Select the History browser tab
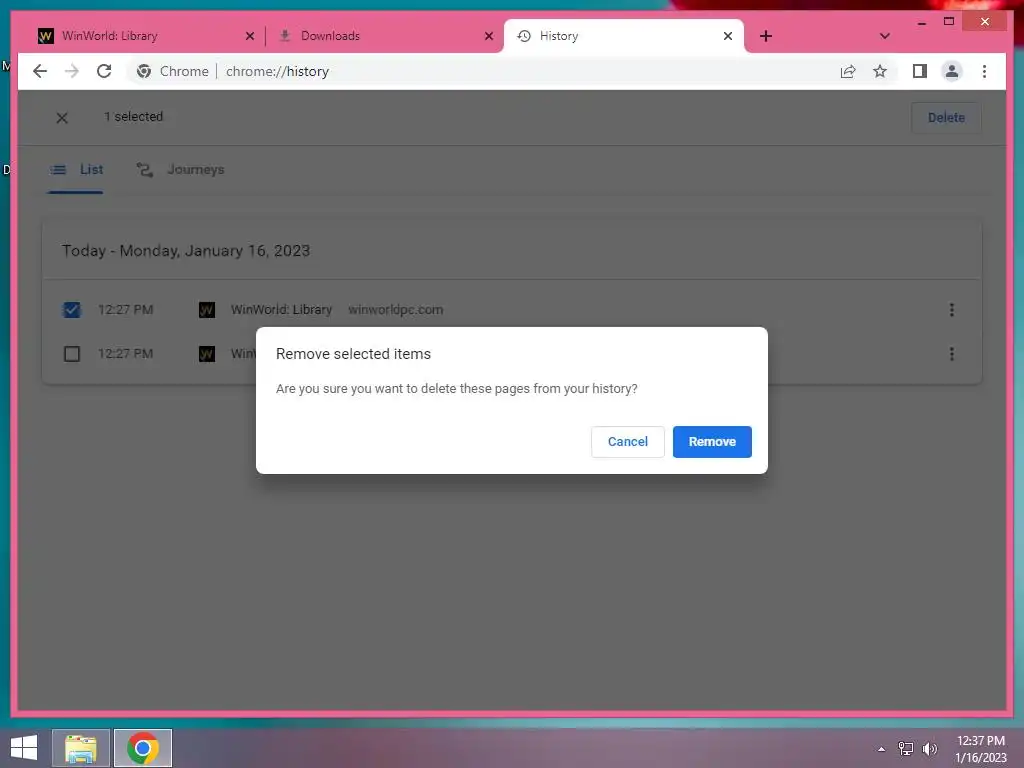1024x768 pixels. point(623,36)
